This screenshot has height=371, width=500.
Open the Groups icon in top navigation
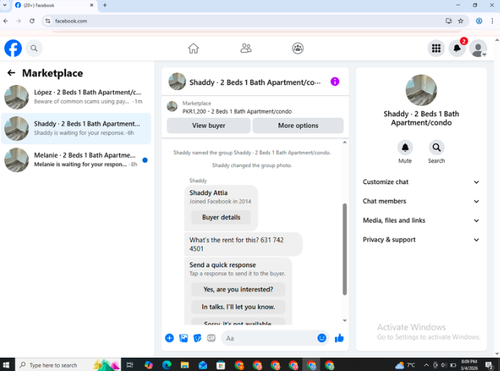point(298,48)
